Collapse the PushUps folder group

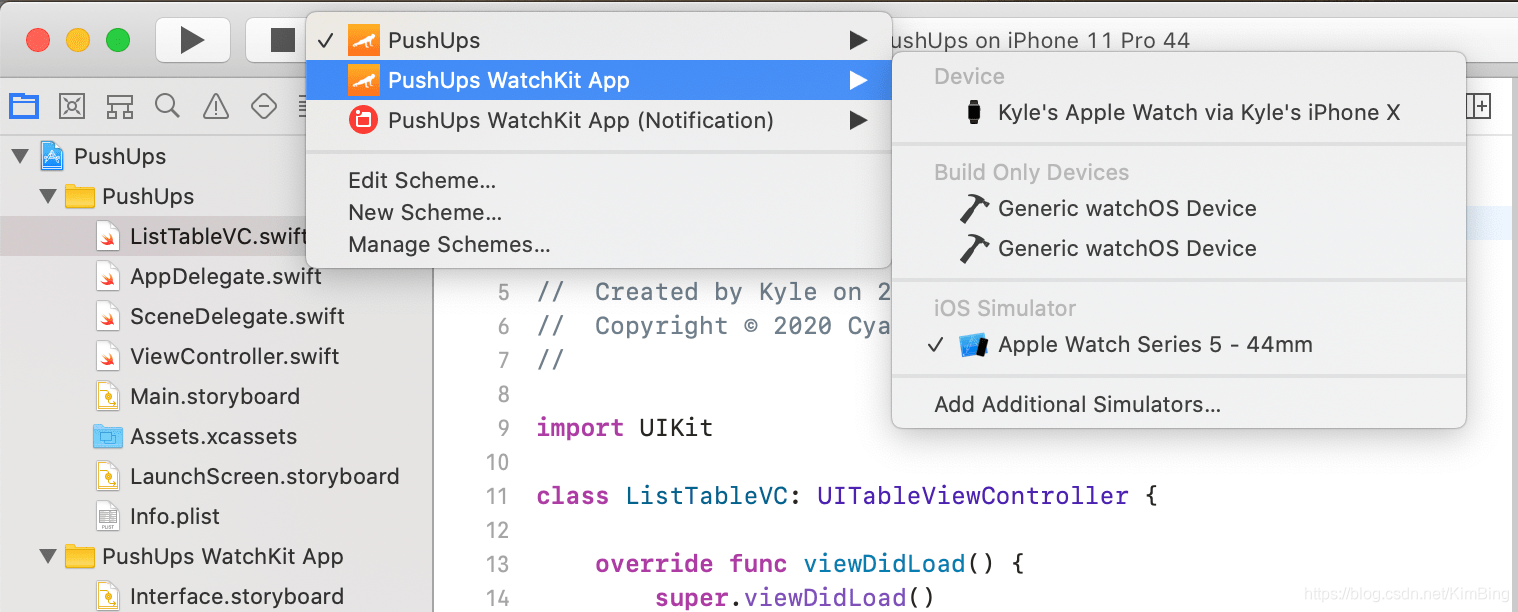coord(47,196)
